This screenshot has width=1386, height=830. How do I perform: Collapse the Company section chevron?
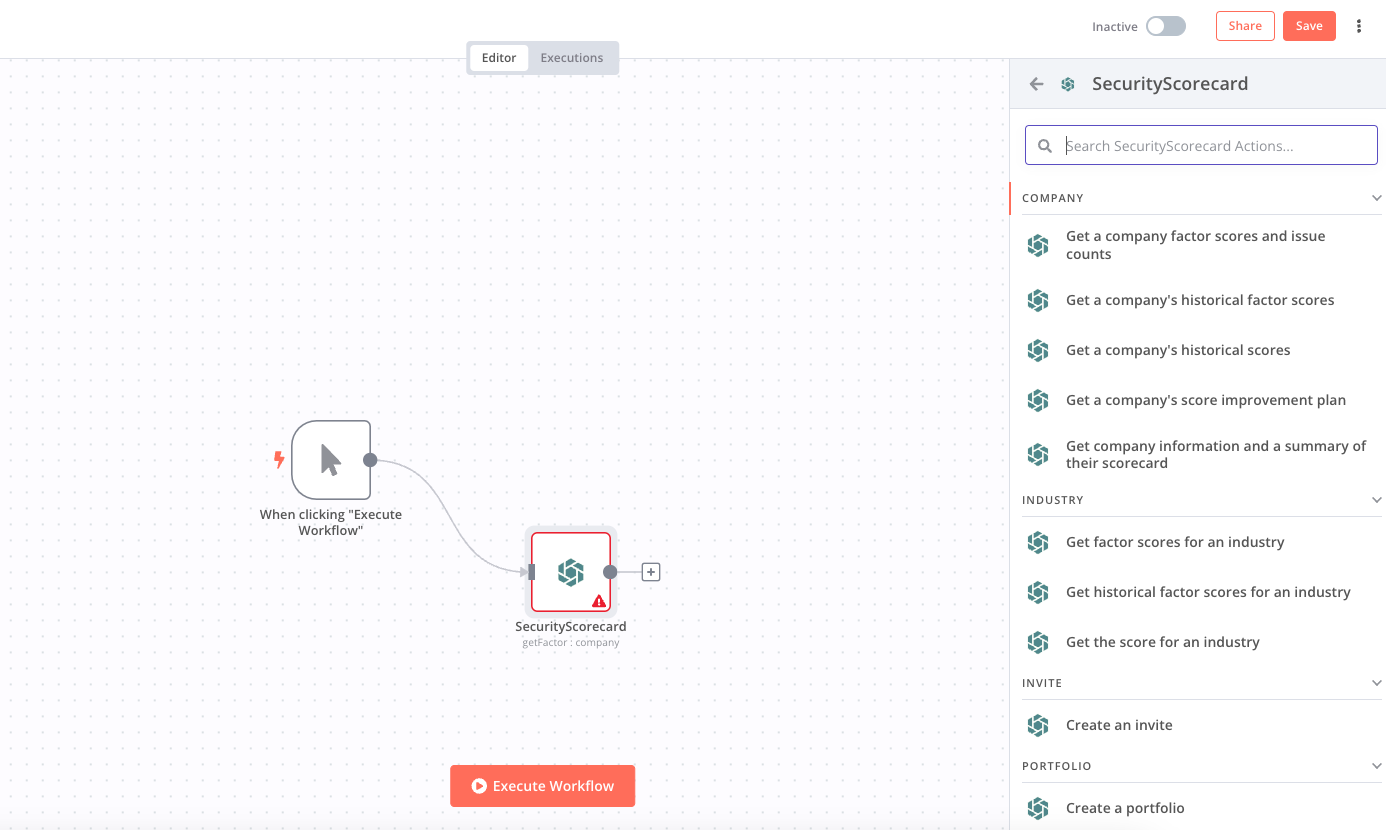point(1376,198)
